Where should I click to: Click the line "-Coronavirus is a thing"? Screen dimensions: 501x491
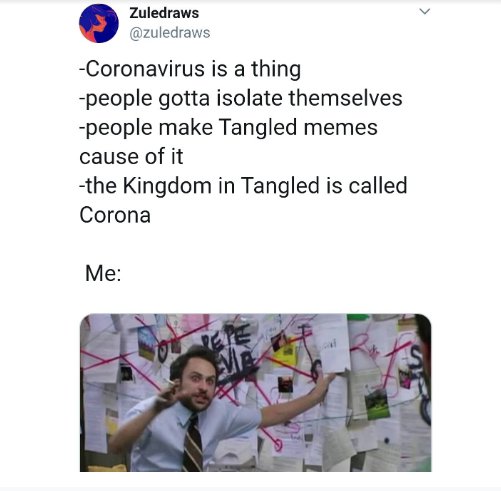click(x=190, y=69)
